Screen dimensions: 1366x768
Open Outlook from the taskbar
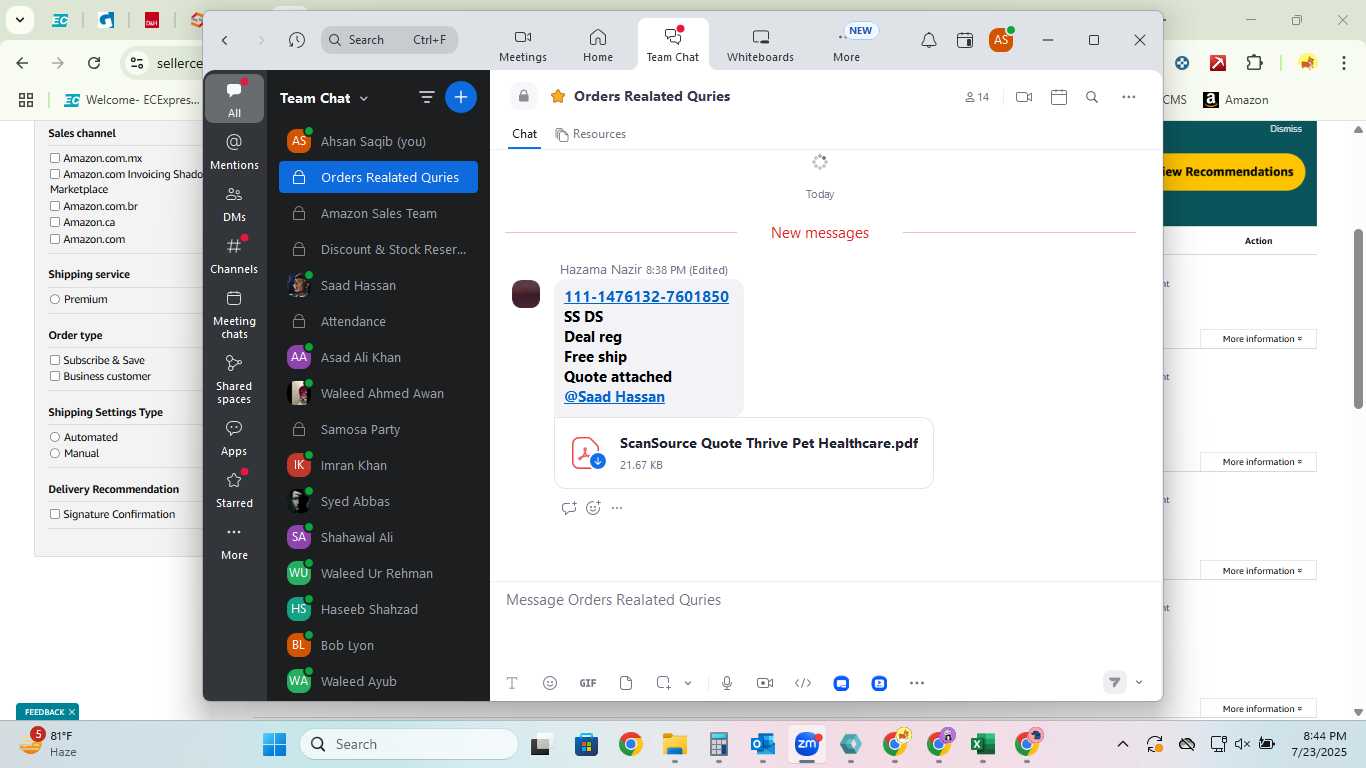[763, 744]
